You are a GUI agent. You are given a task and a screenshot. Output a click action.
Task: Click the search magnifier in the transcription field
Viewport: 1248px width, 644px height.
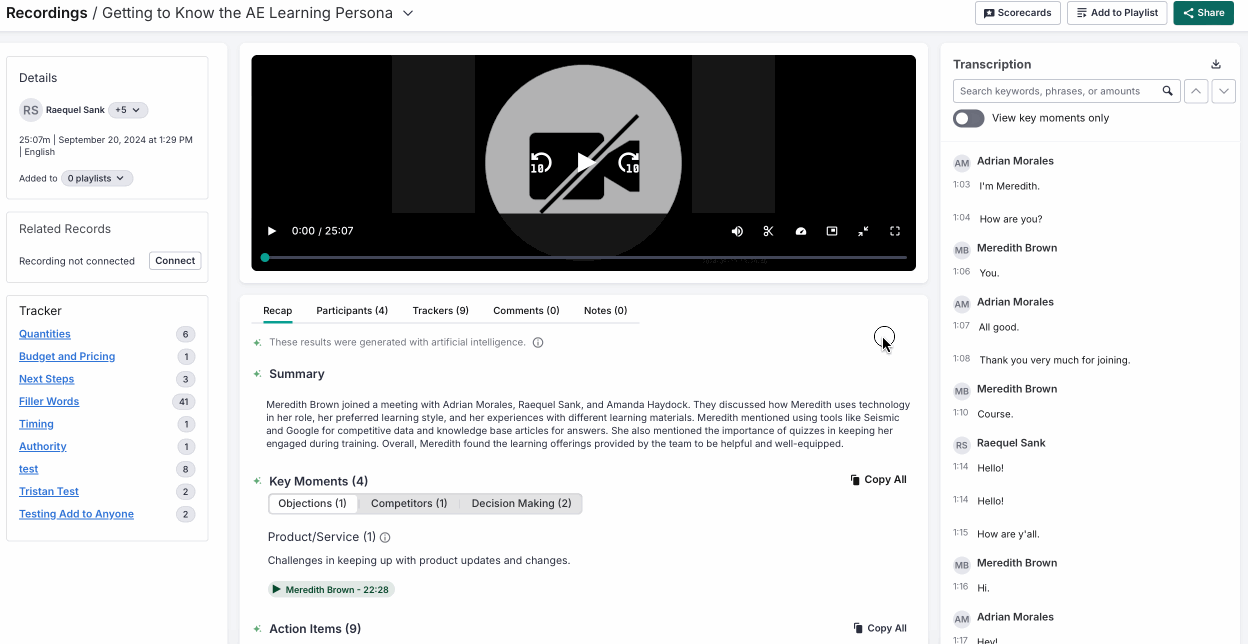pos(1167,90)
